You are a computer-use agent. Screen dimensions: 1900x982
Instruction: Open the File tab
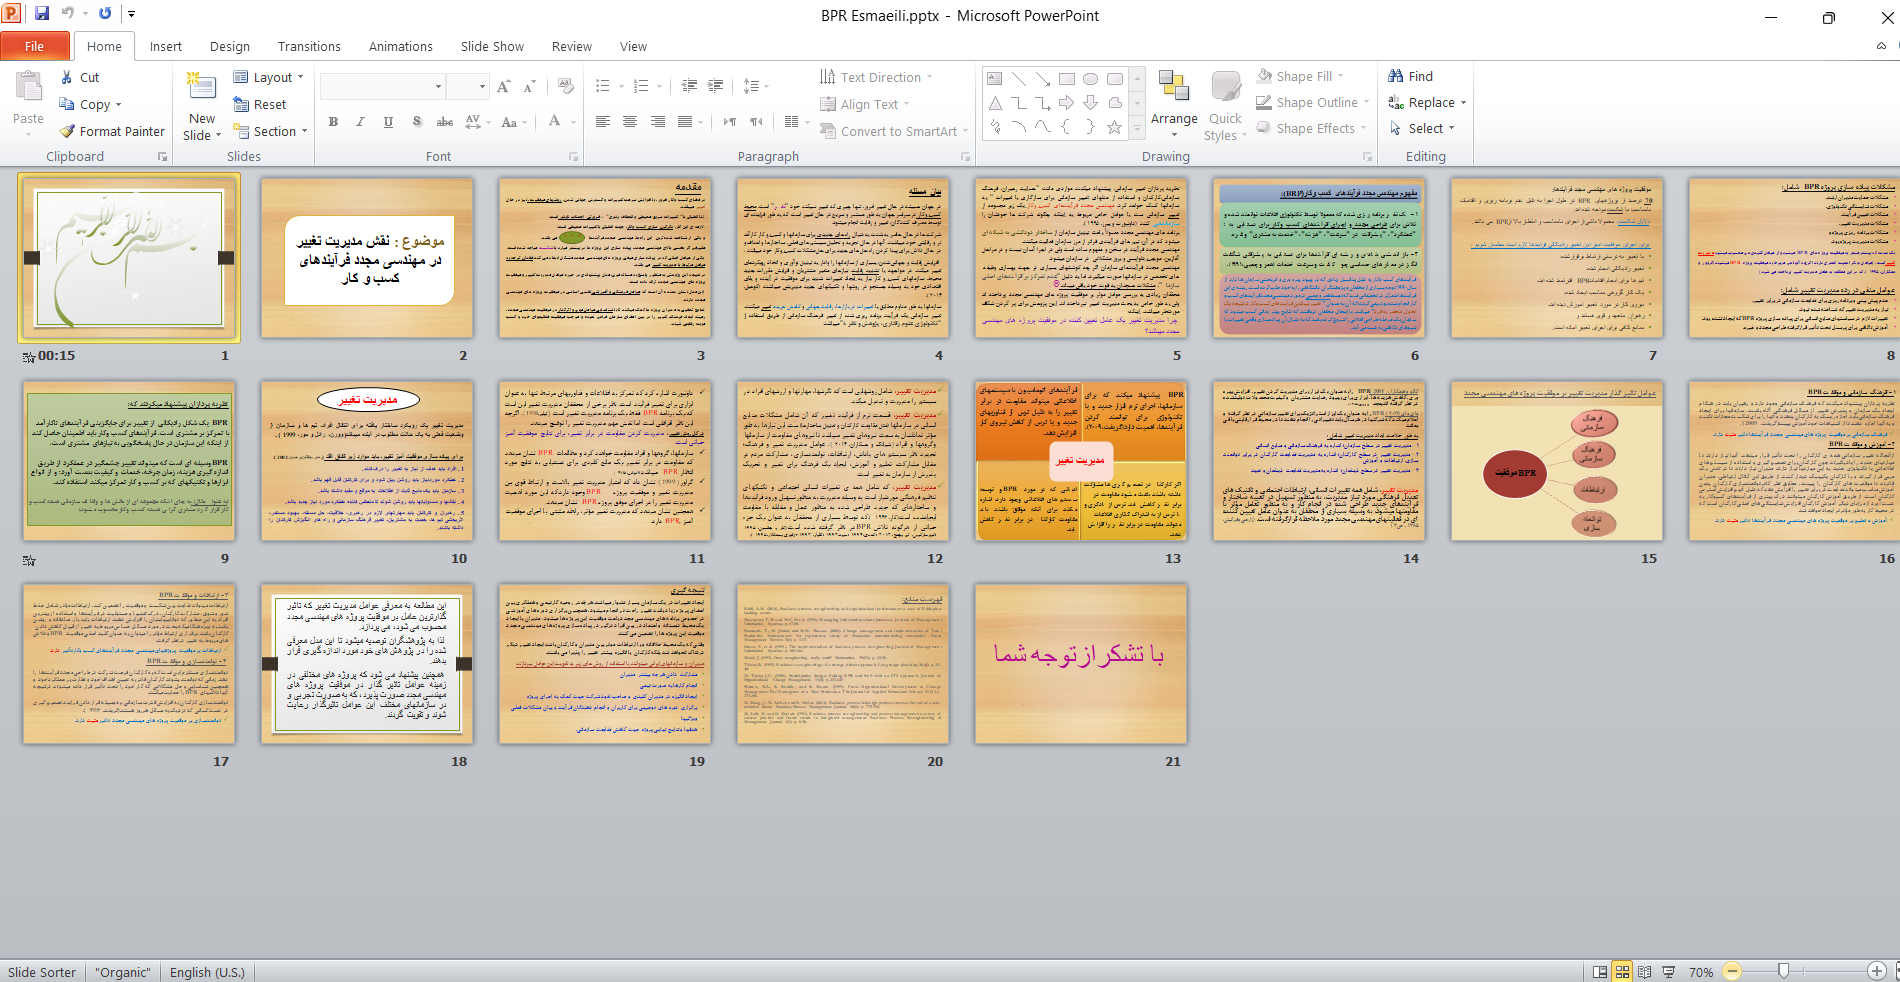coord(34,46)
